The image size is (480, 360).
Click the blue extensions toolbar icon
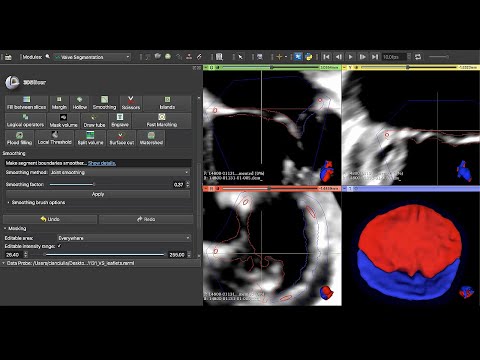[298, 57]
